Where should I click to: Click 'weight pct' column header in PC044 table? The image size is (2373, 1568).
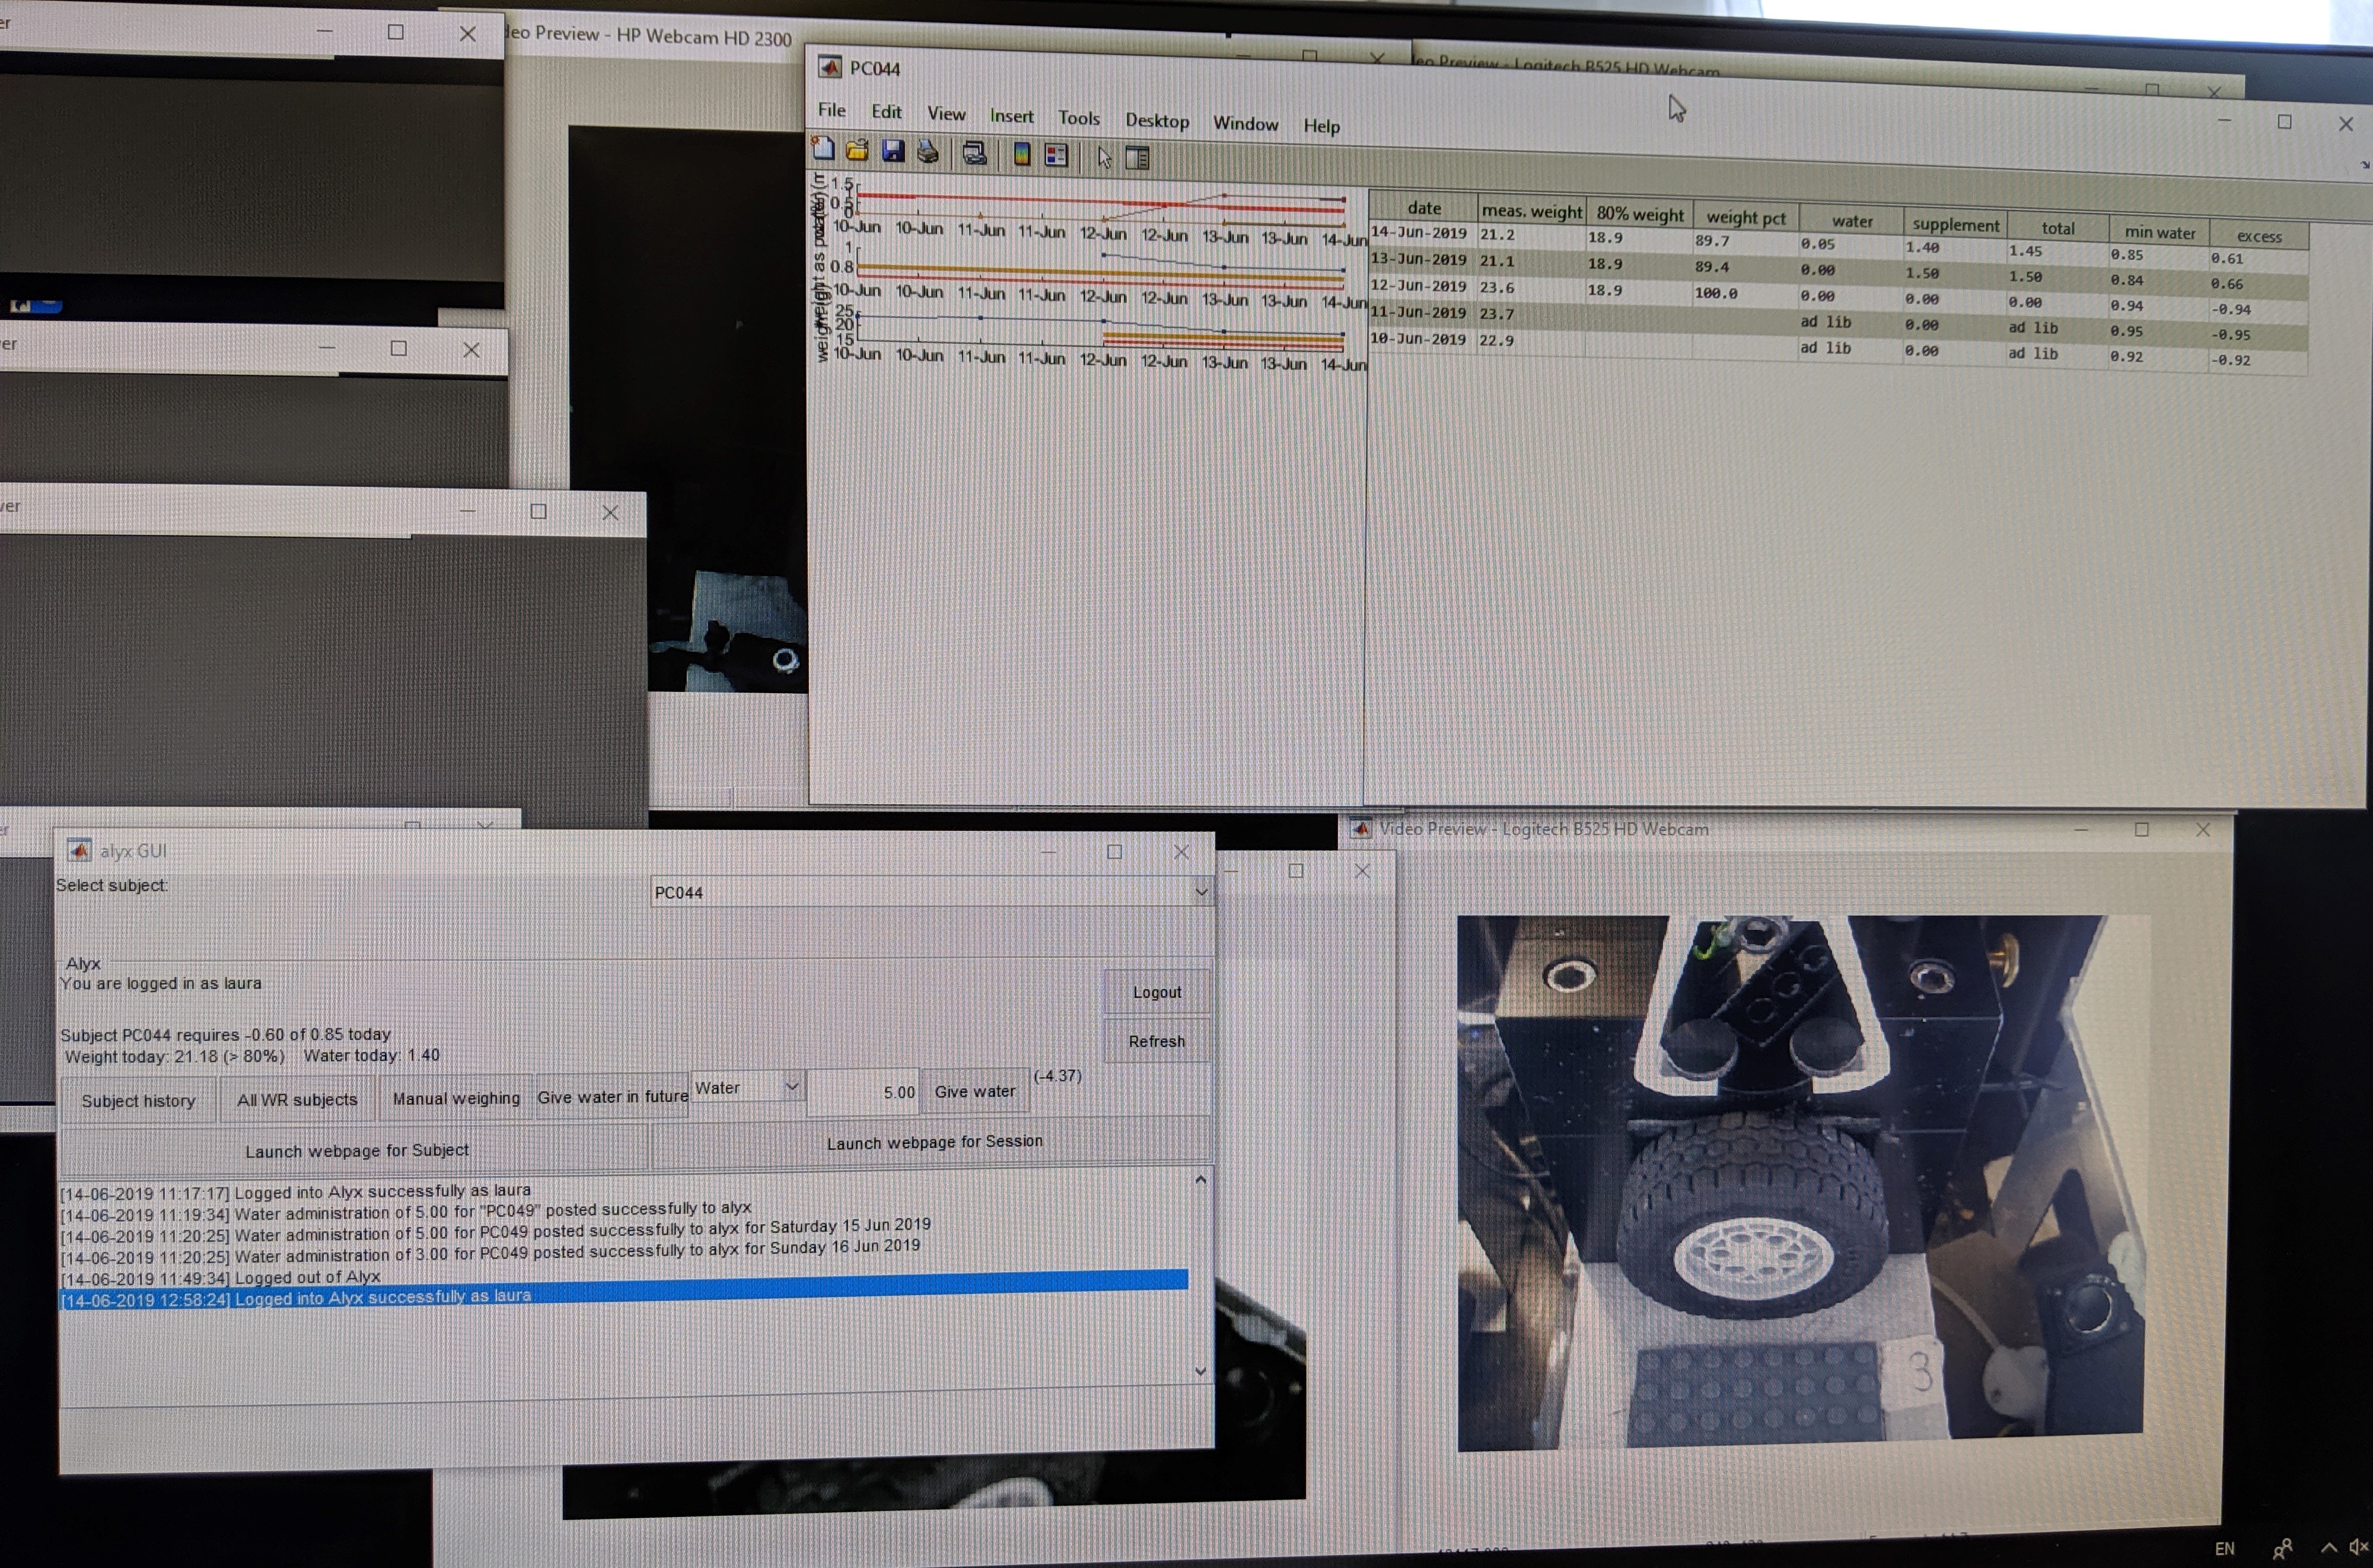(1746, 217)
